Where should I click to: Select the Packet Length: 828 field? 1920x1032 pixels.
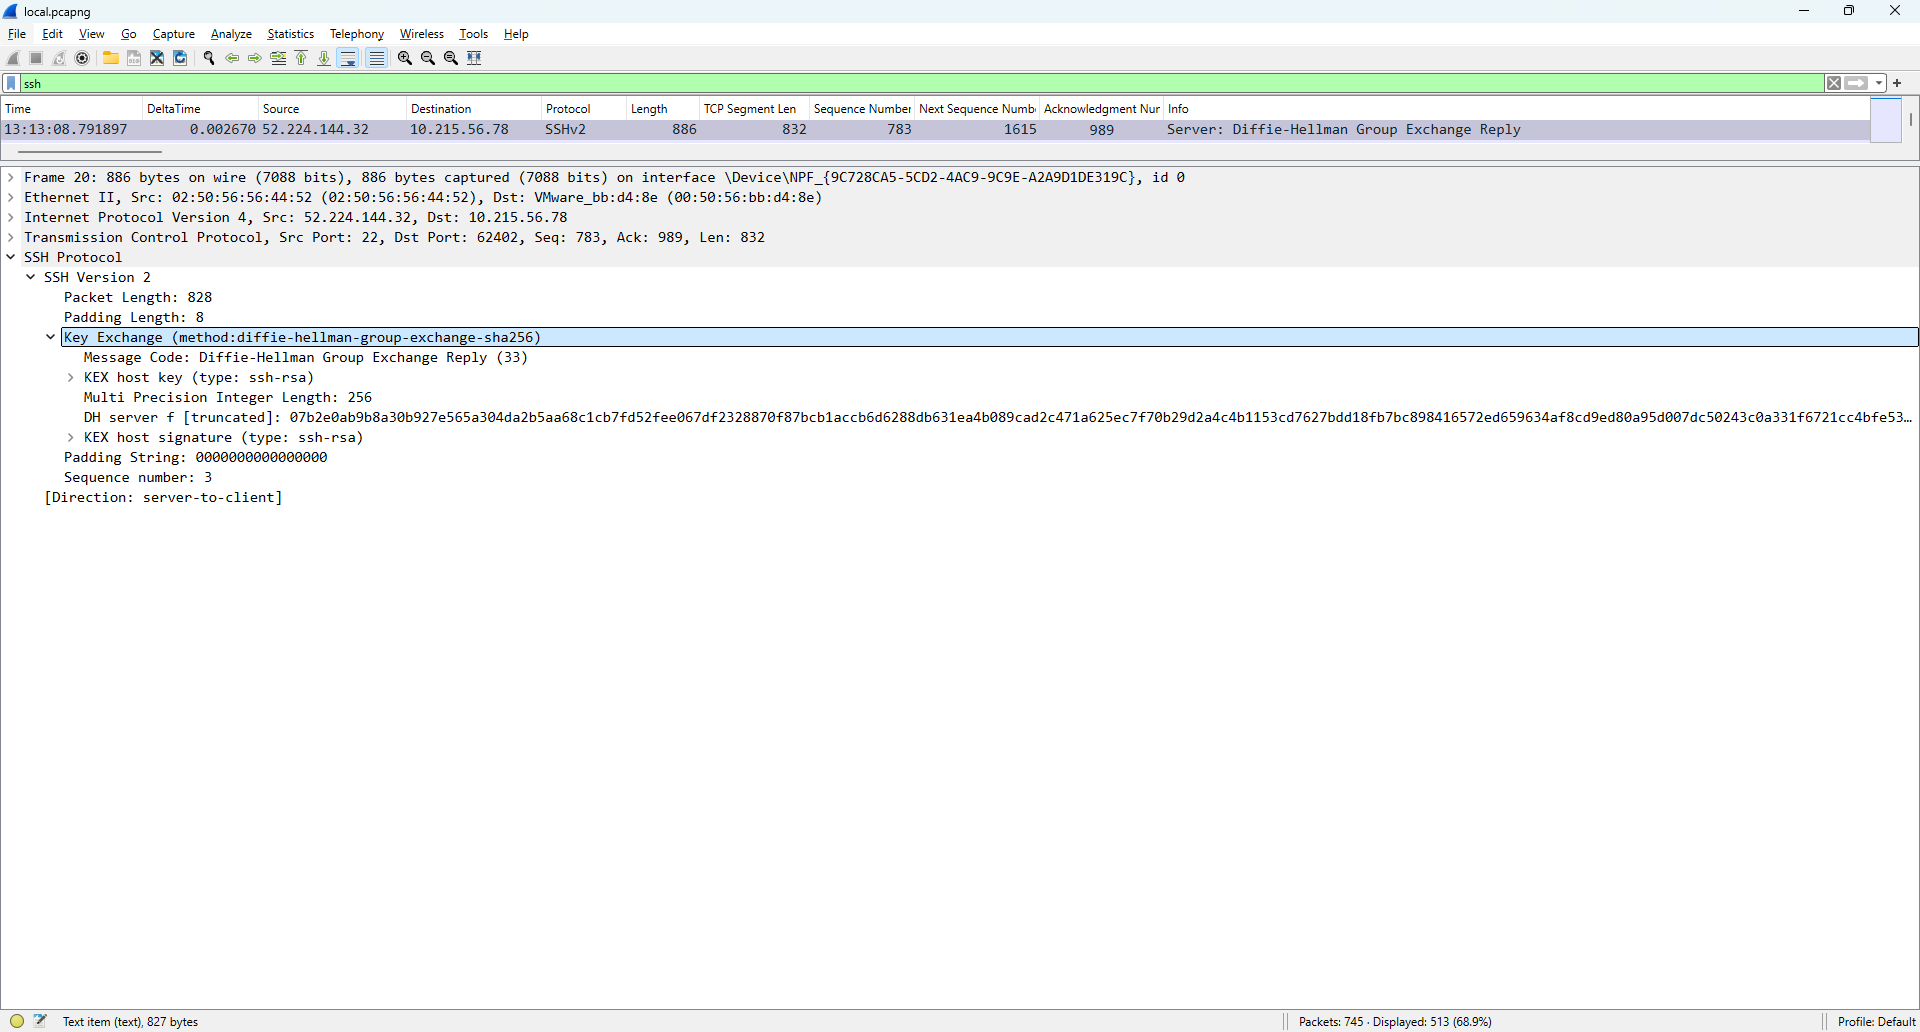(x=138, y=297)
